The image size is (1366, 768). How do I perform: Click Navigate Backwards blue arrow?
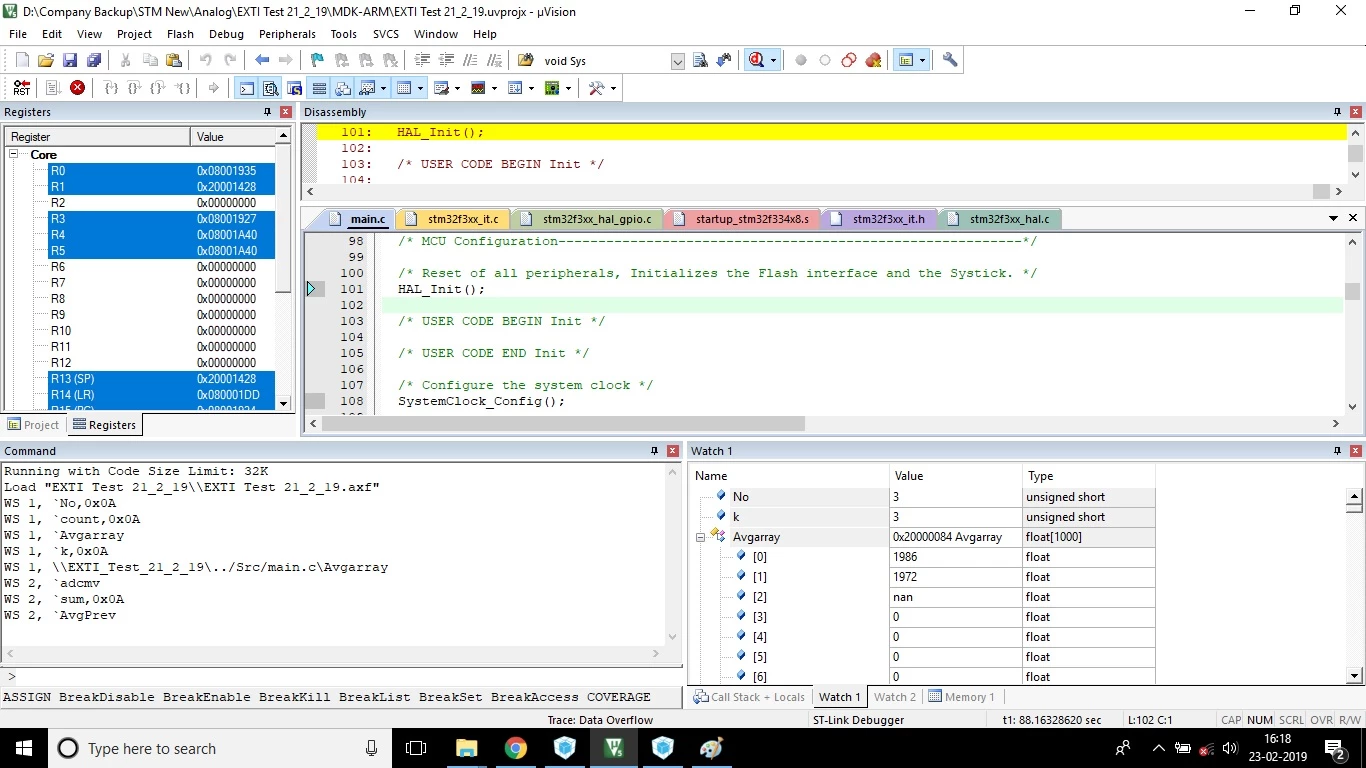coord(262,60)
